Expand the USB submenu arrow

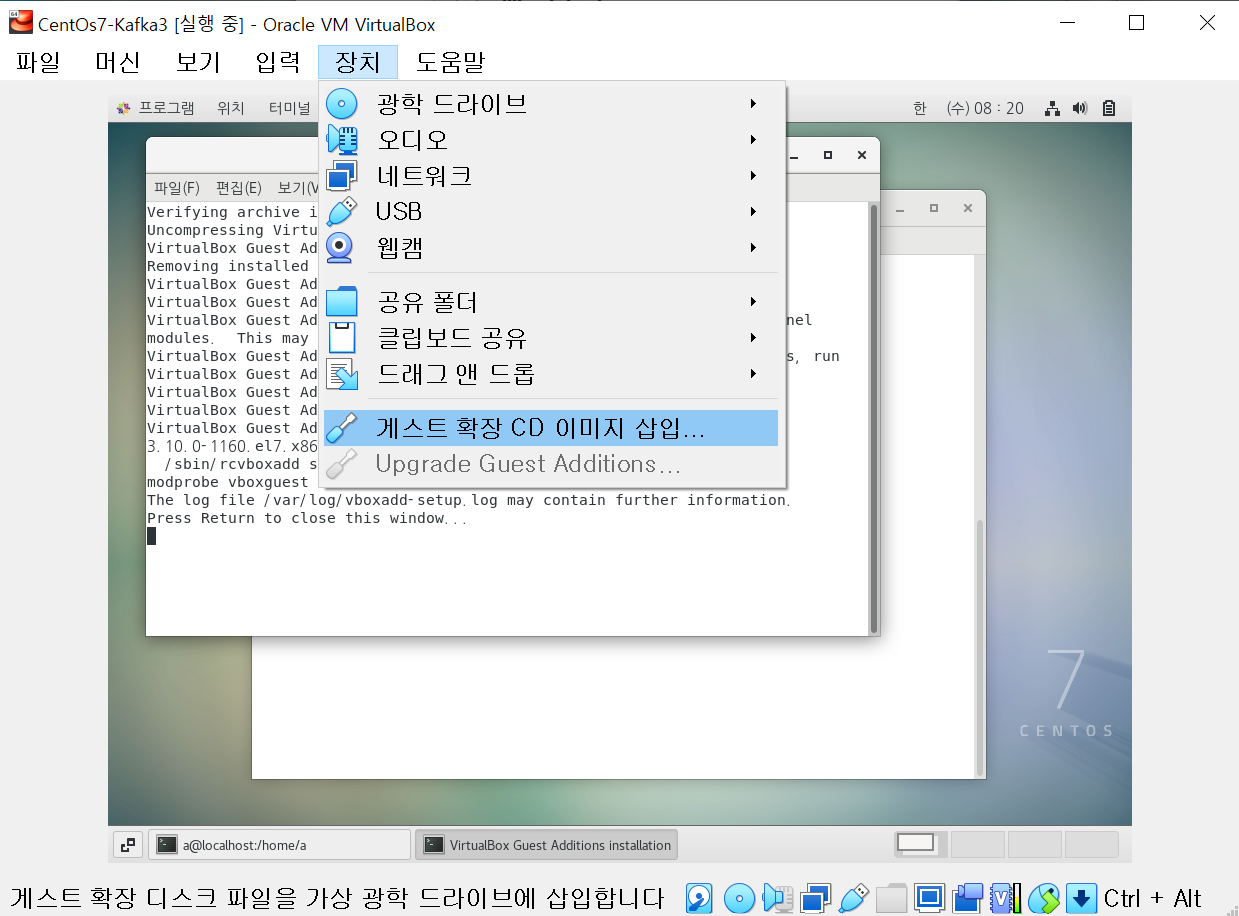point(753,212)
